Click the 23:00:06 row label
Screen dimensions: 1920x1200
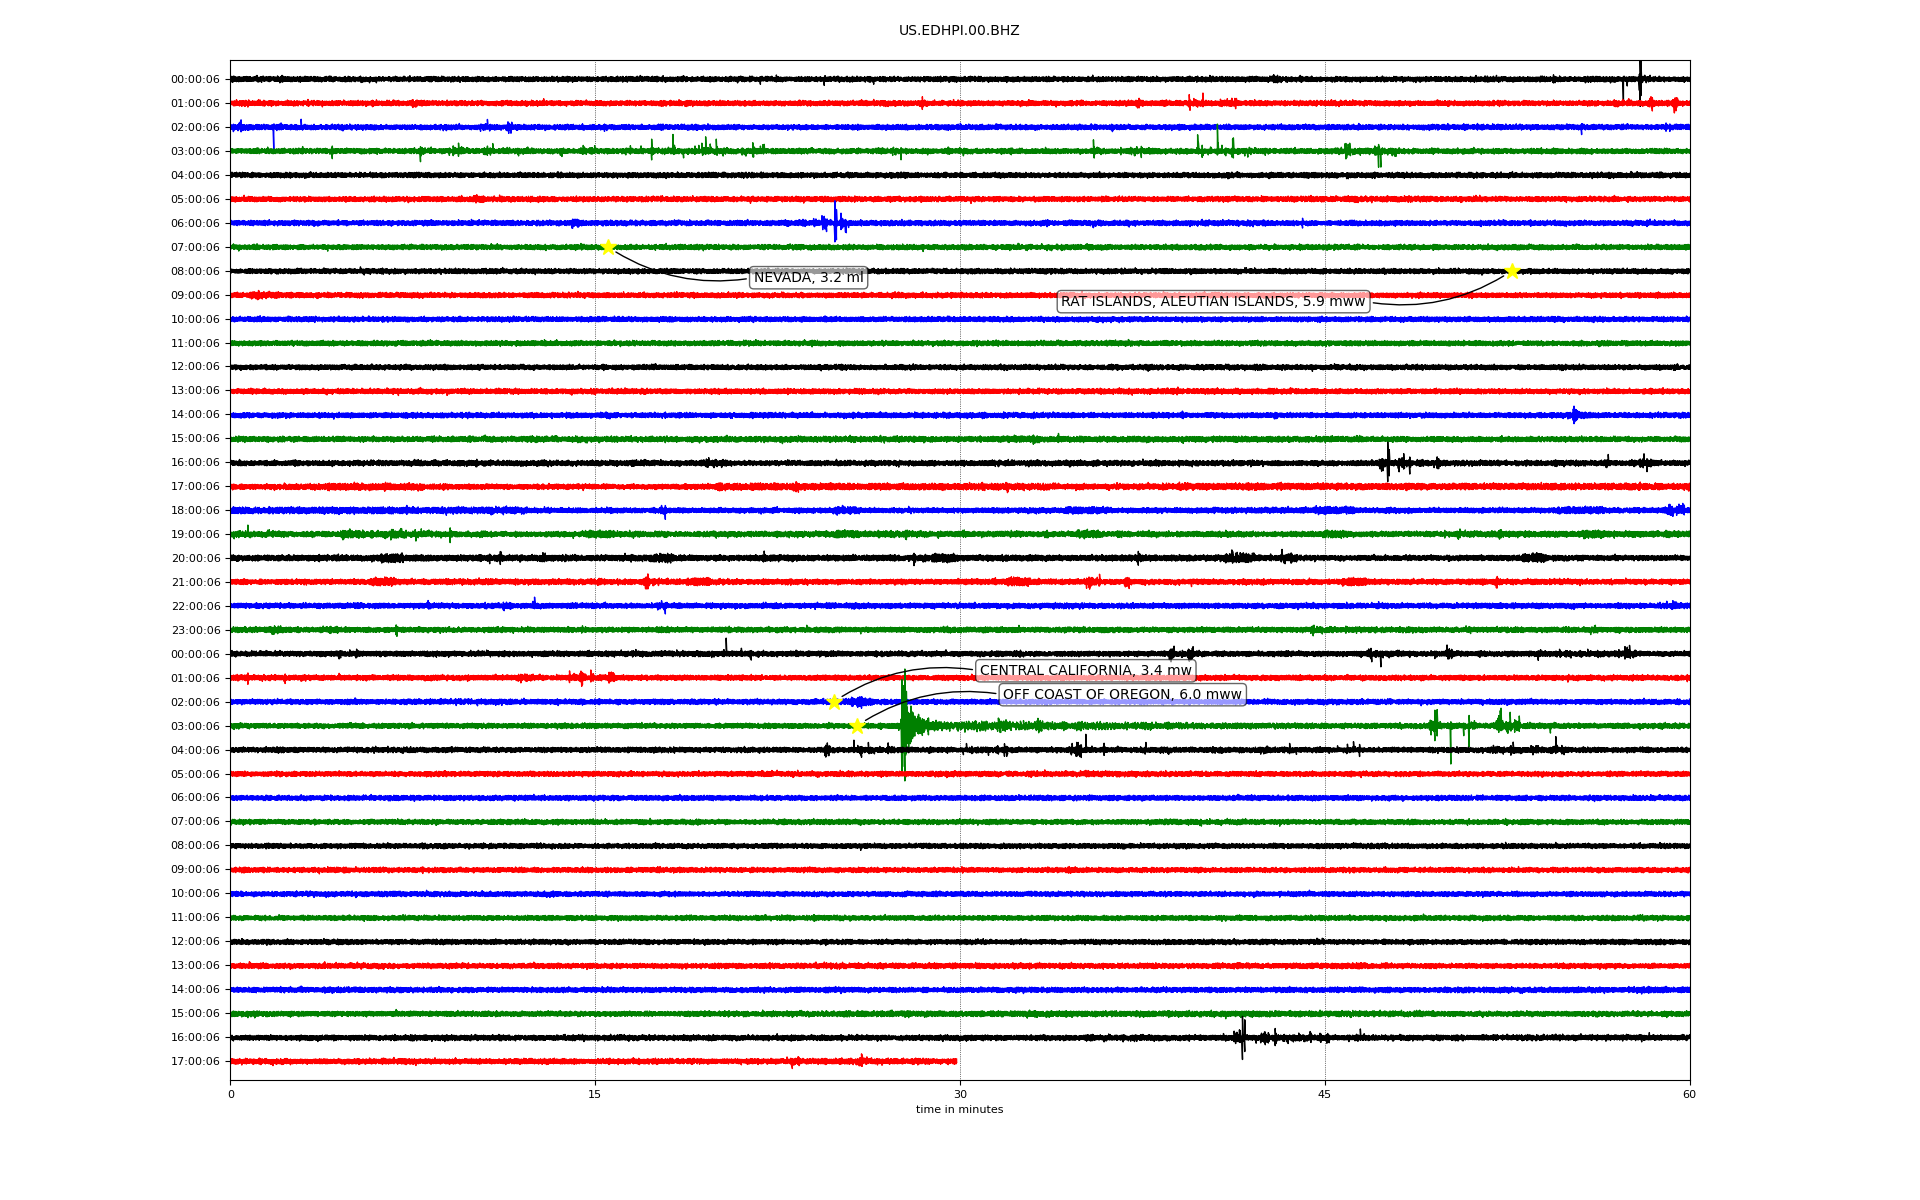click(195, 630)
